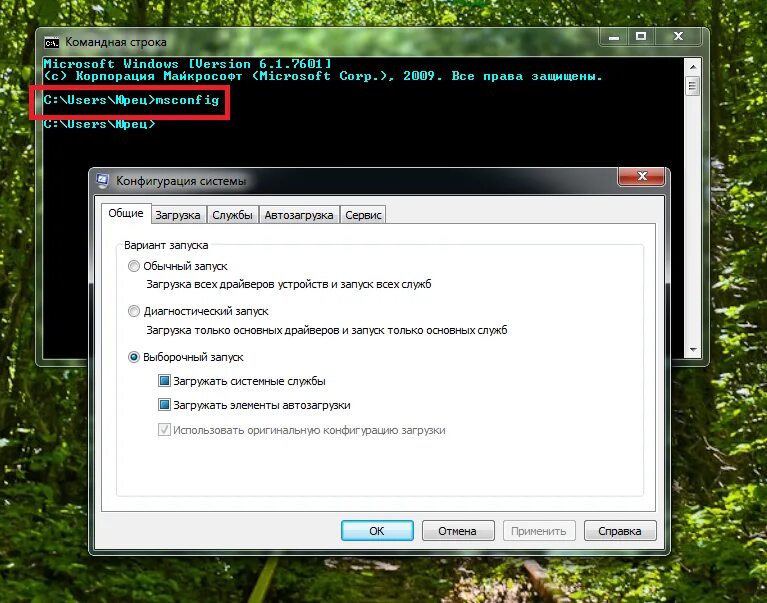Toggle Загружать элементы автозагрузки checkbox
767x603 pixels.
[164, 404]
